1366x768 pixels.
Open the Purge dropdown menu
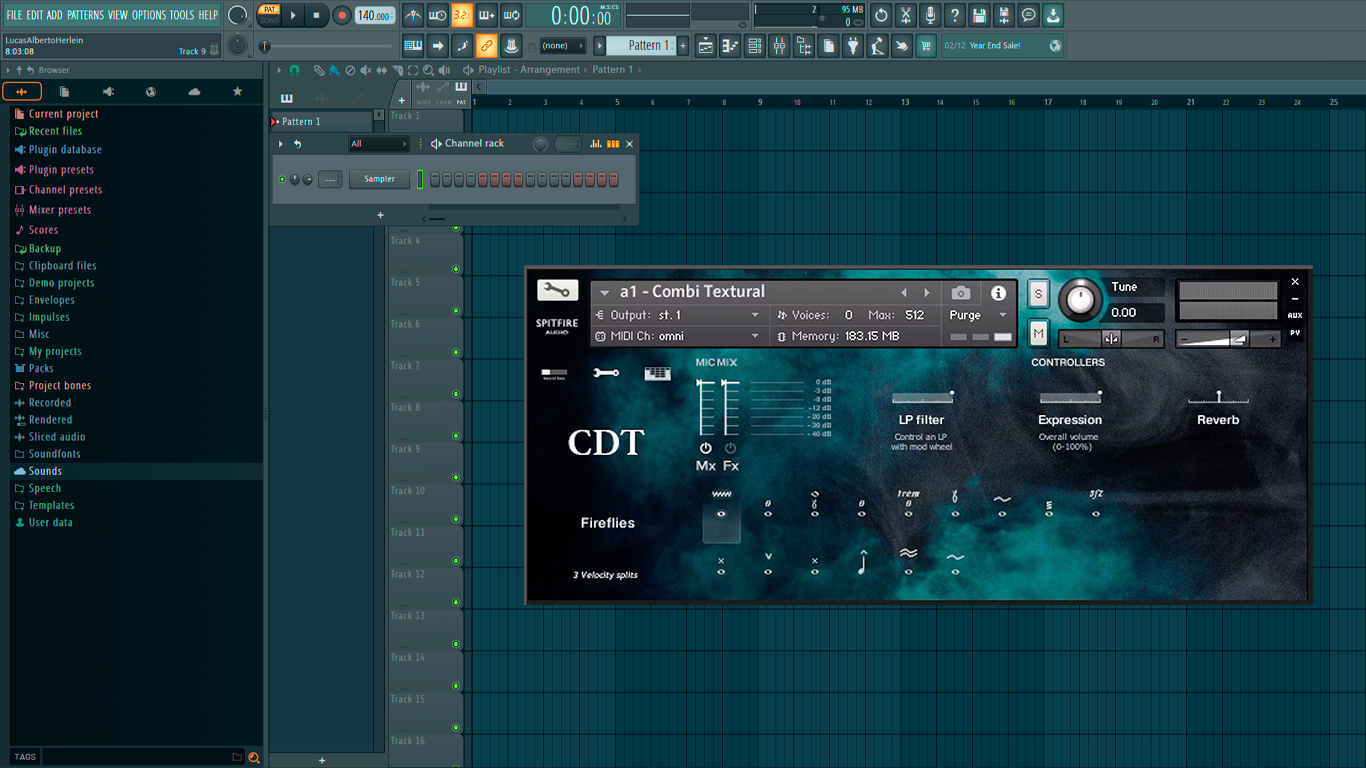point(978,315)
